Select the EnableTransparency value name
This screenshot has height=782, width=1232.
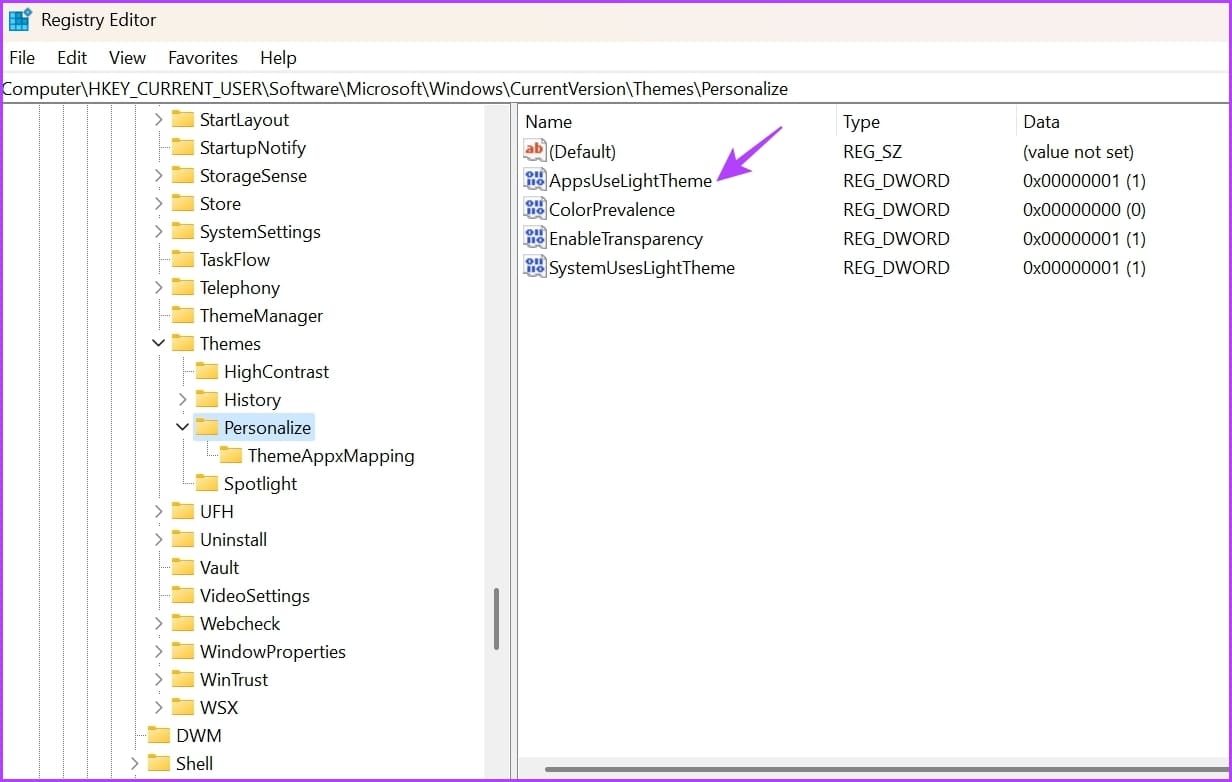pos(626,239)
